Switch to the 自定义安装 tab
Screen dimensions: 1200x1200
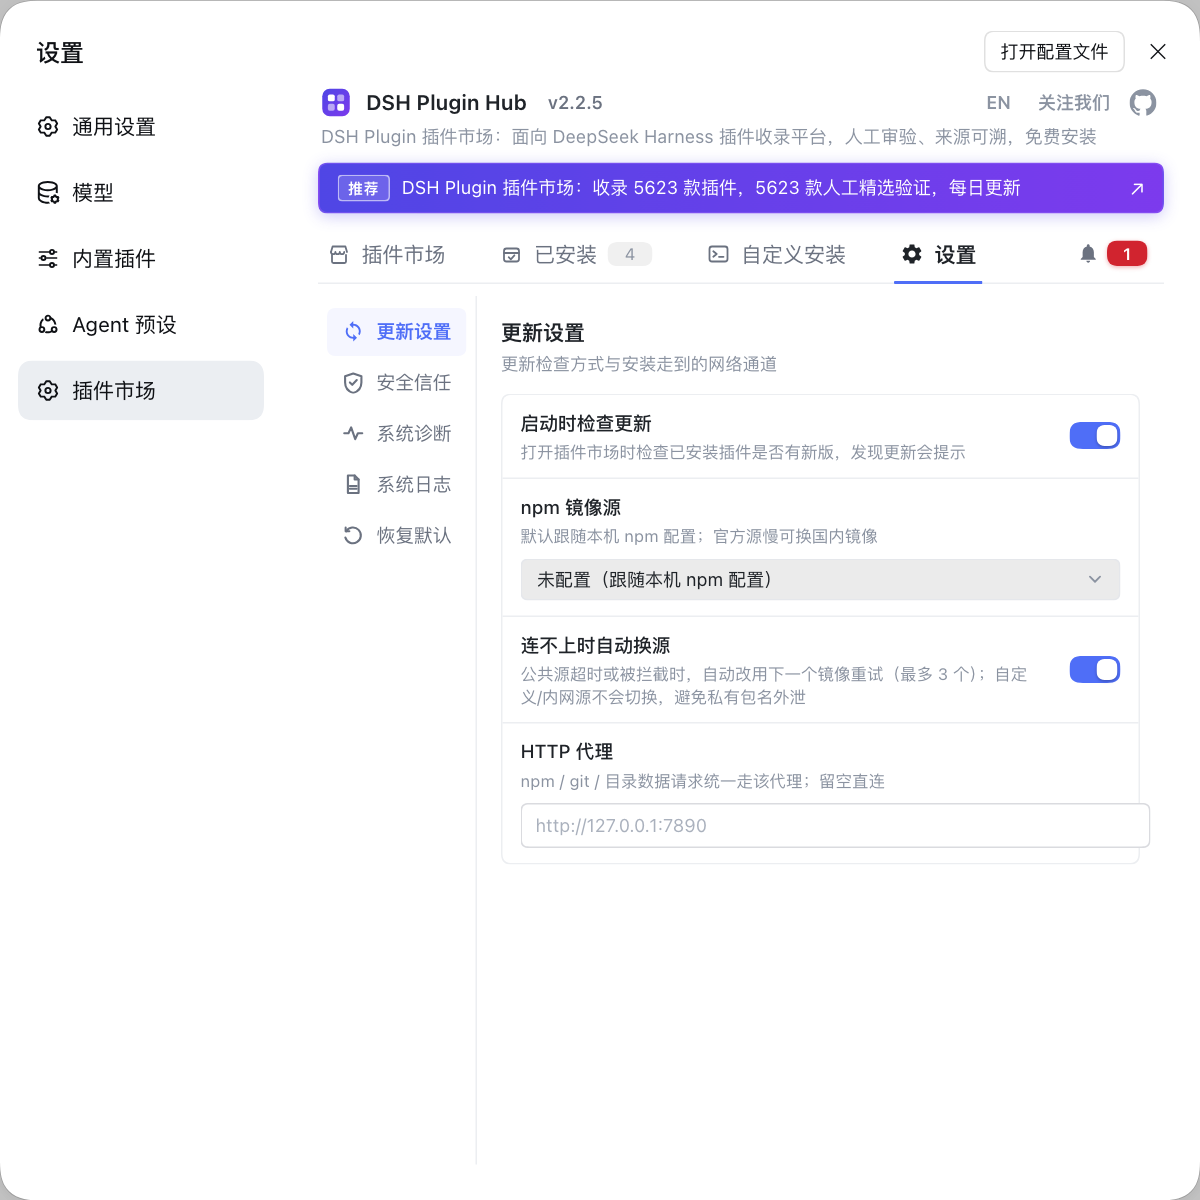pyautogui.click(x=777, y=255)
